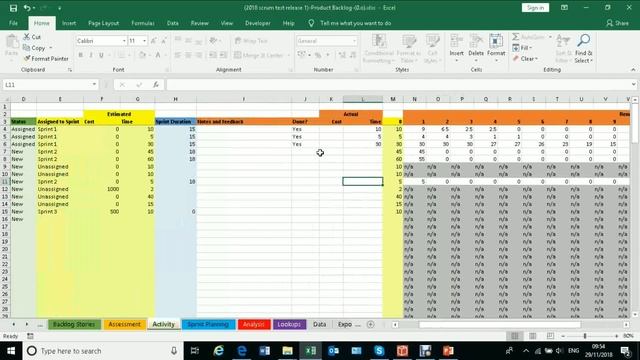Open PowerPoint from the taskbar
This screenshot has width=640, height=360.
[448, 351]
